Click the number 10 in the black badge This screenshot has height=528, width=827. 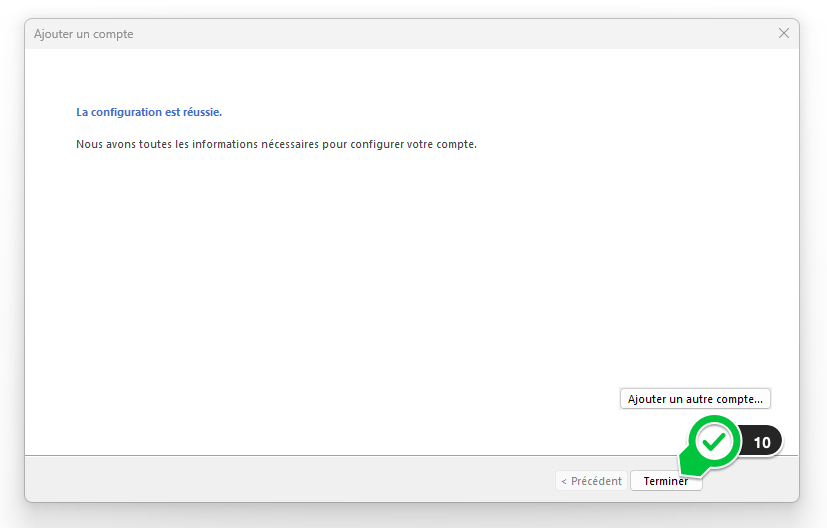coord(762,442)
